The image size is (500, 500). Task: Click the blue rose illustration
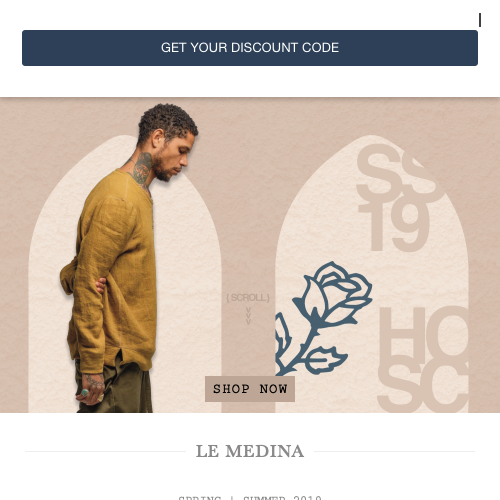point(324,319)
